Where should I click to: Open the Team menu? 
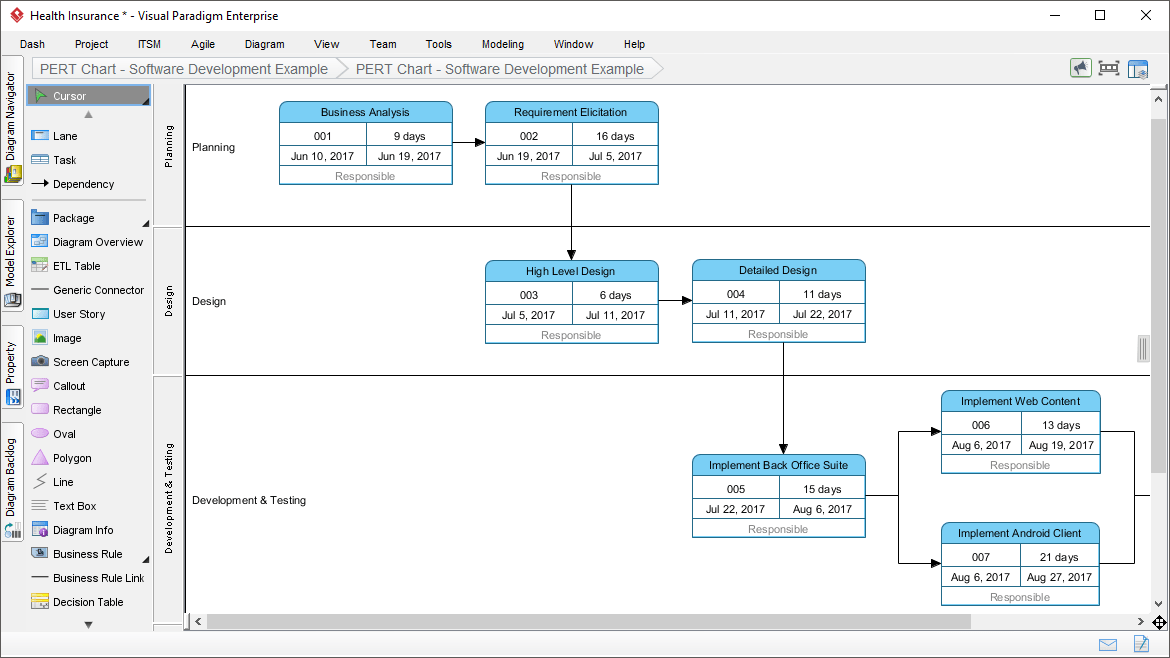coord(383,44)
